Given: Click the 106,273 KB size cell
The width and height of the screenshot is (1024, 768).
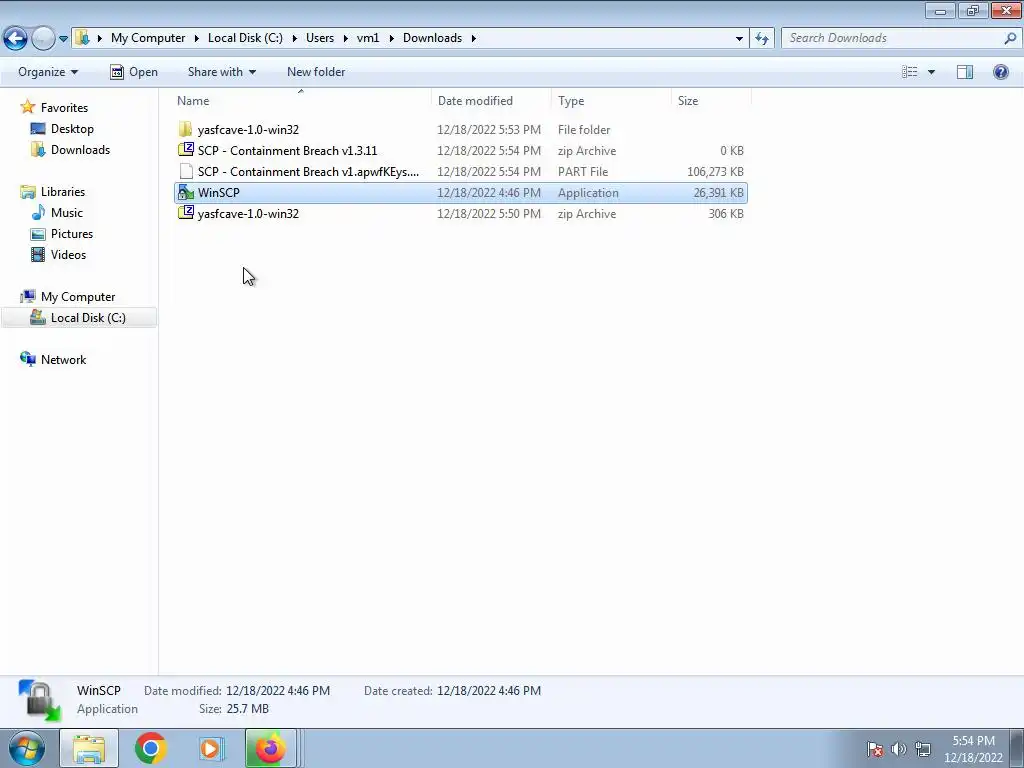Looking at the screenshot, I should pos(715,172).
